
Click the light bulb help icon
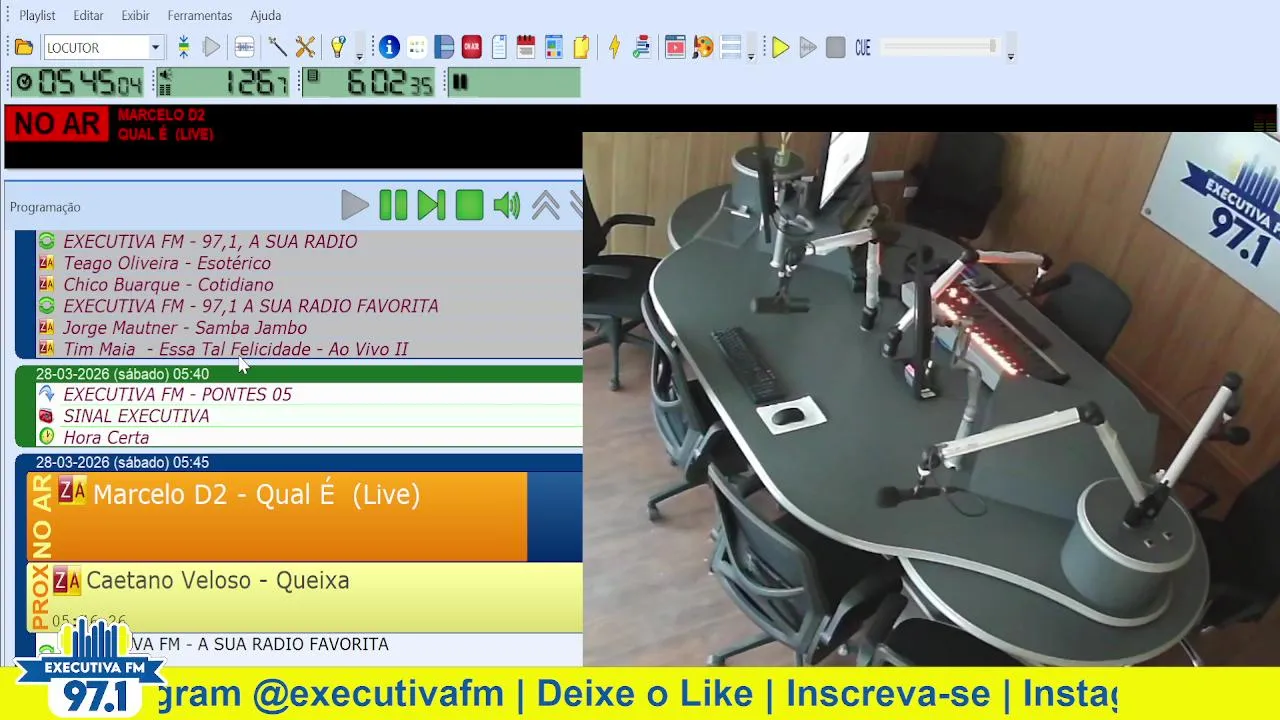(338, 47)
